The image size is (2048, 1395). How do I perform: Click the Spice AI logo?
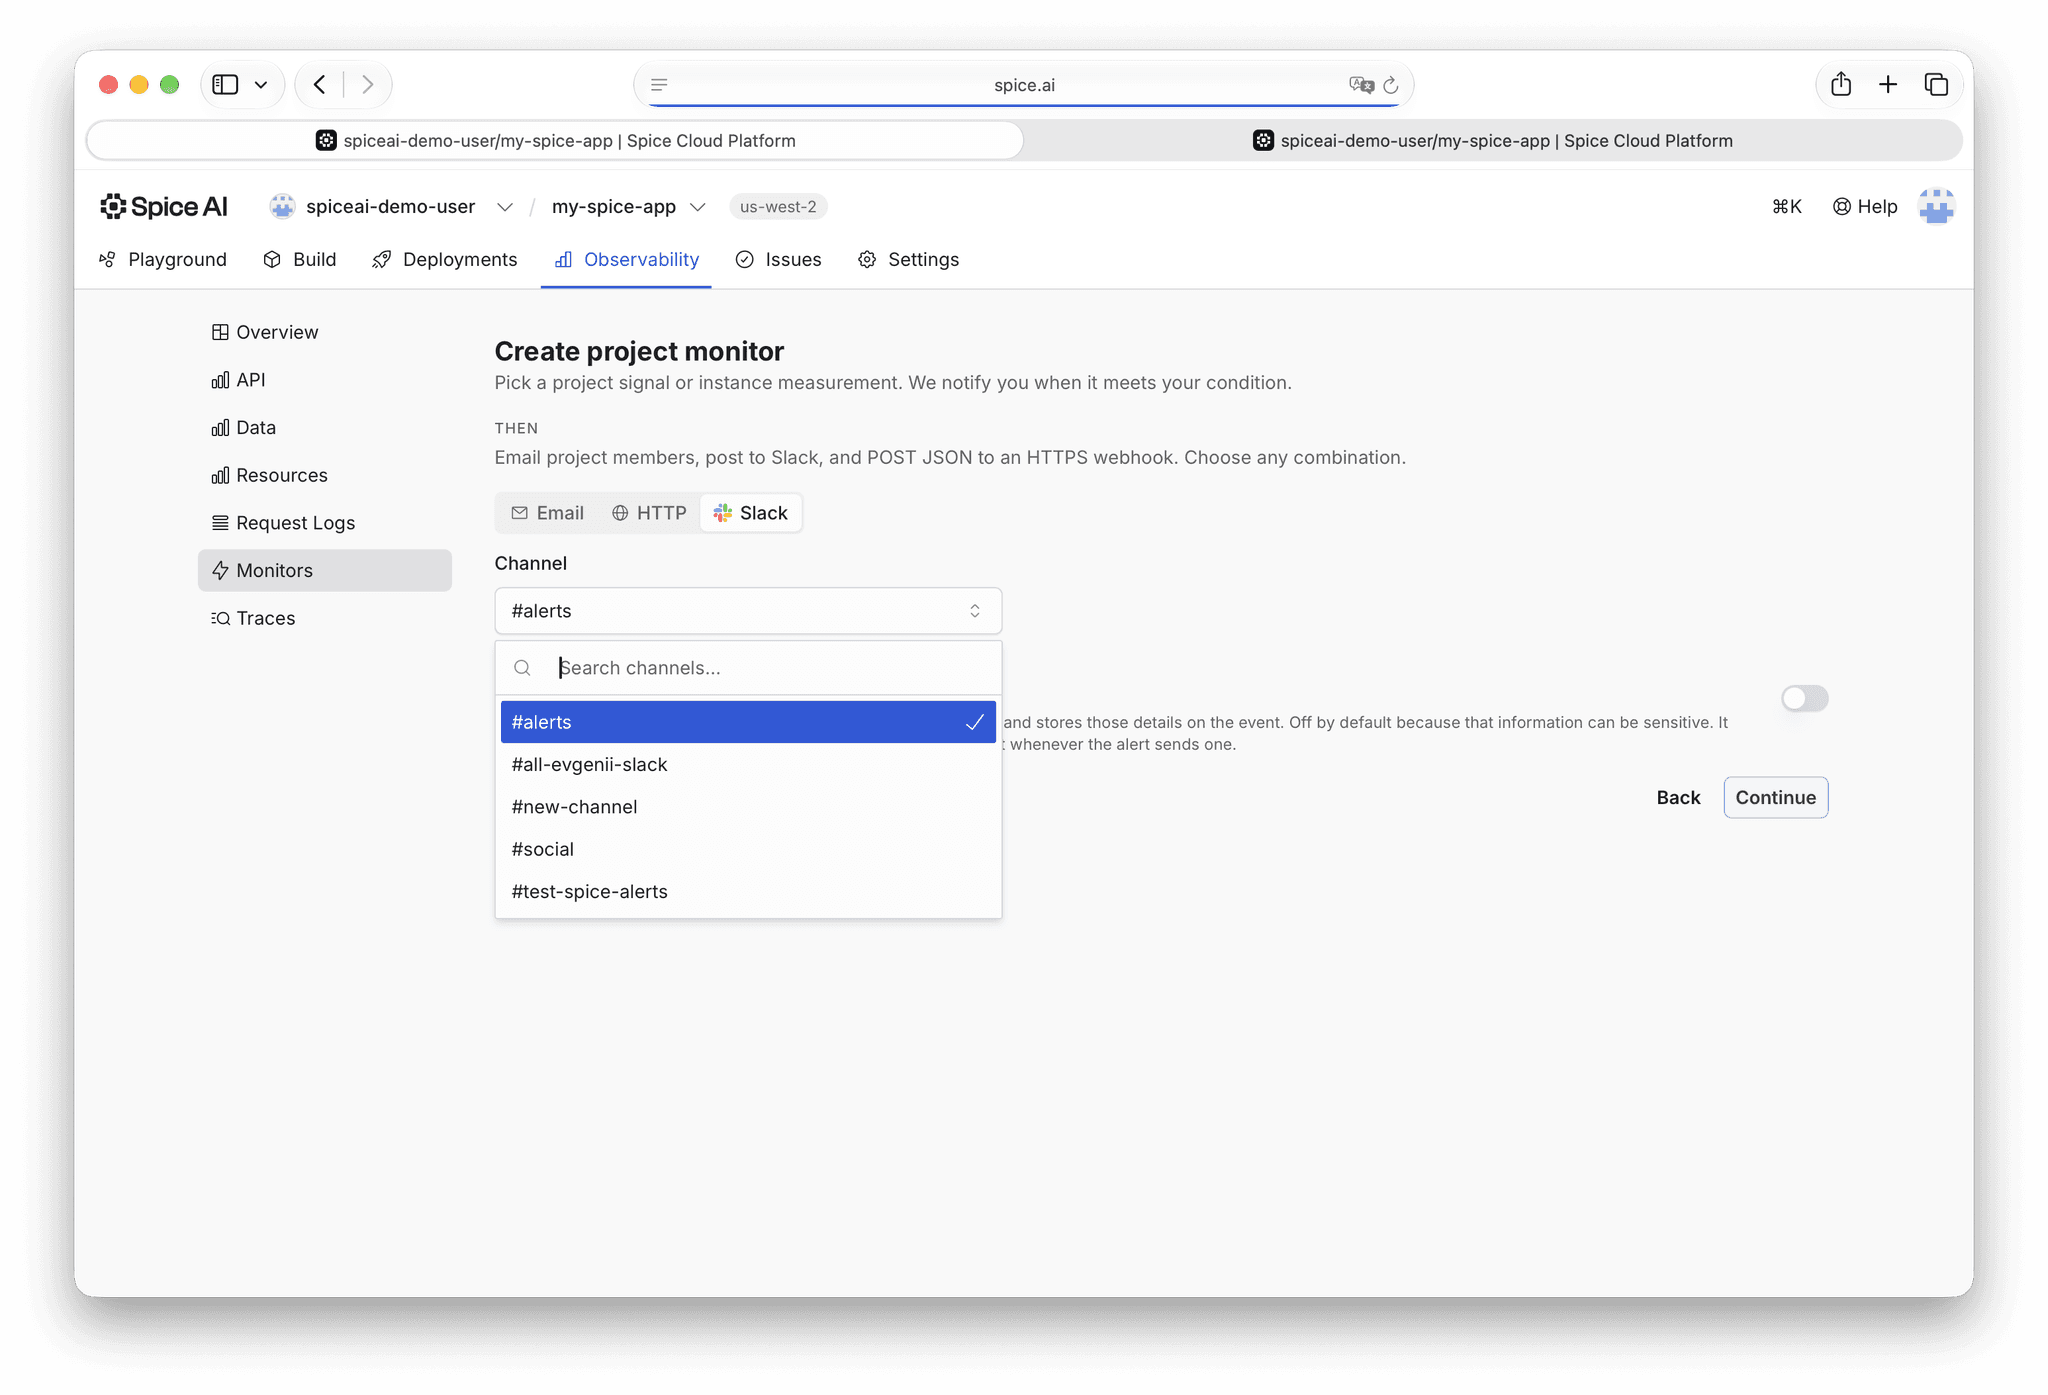pyautogui.click(x=164, y=206)
